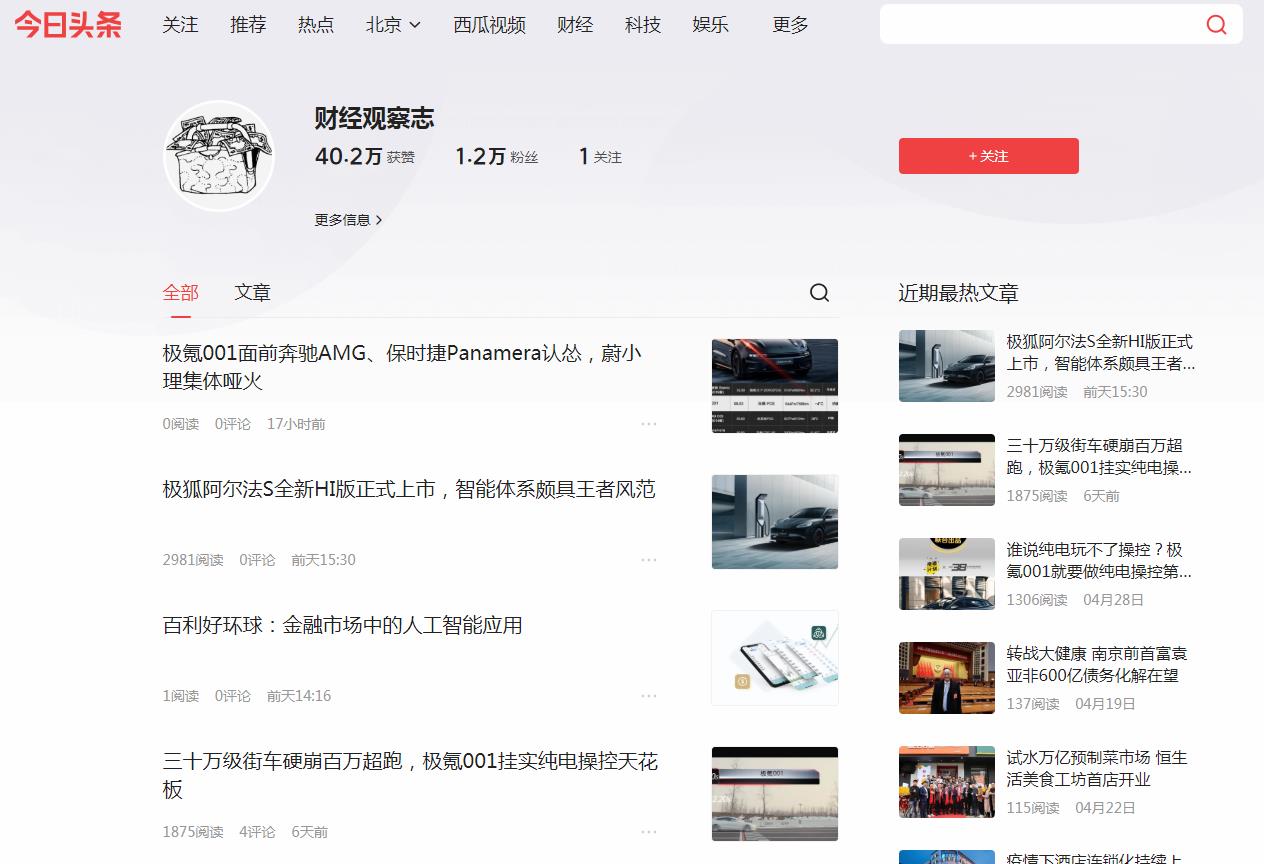Click the 40.2万 获赞 count
Screen dimensions: 1264x864
[365, 157]
